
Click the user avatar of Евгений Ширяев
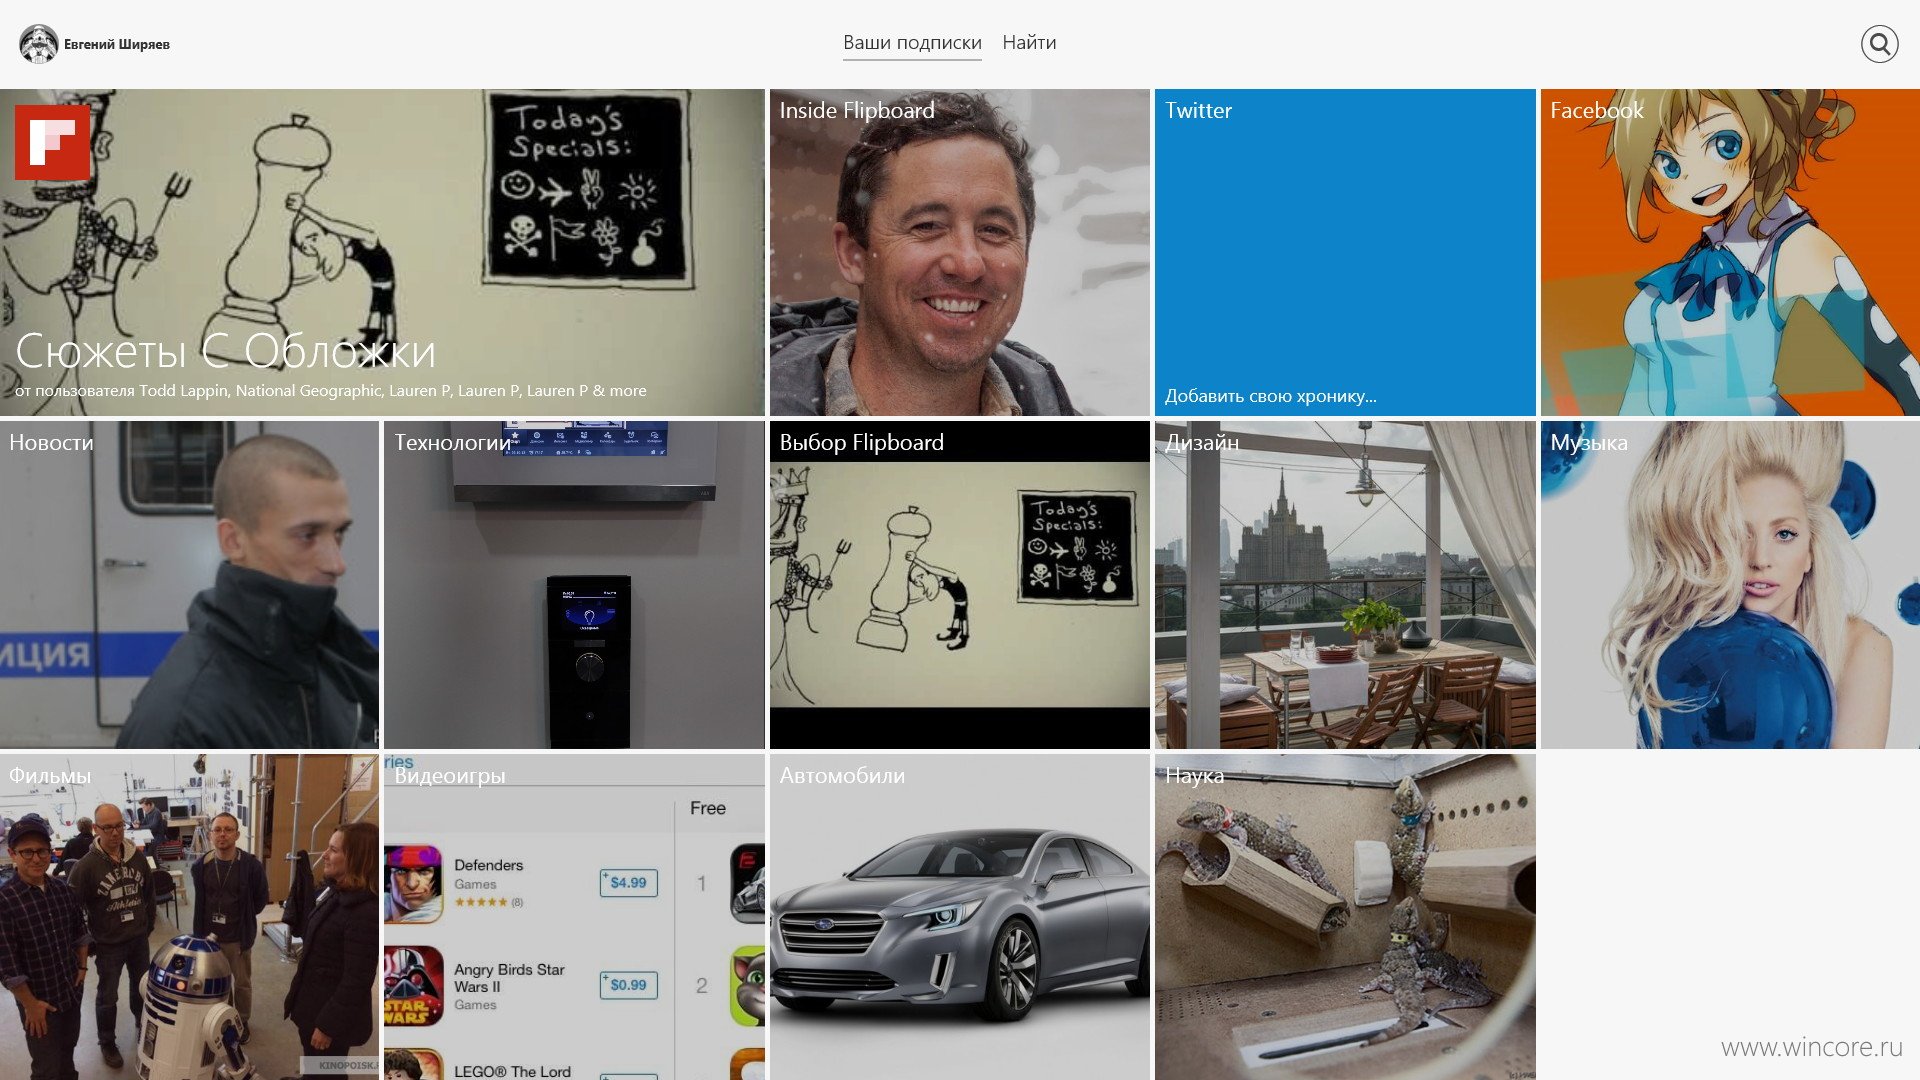click(38, 44)
